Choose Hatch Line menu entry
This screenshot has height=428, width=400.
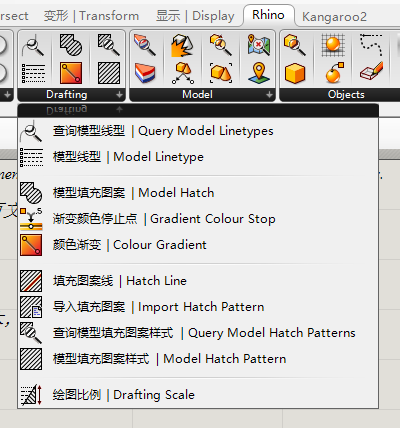point(198,281)
